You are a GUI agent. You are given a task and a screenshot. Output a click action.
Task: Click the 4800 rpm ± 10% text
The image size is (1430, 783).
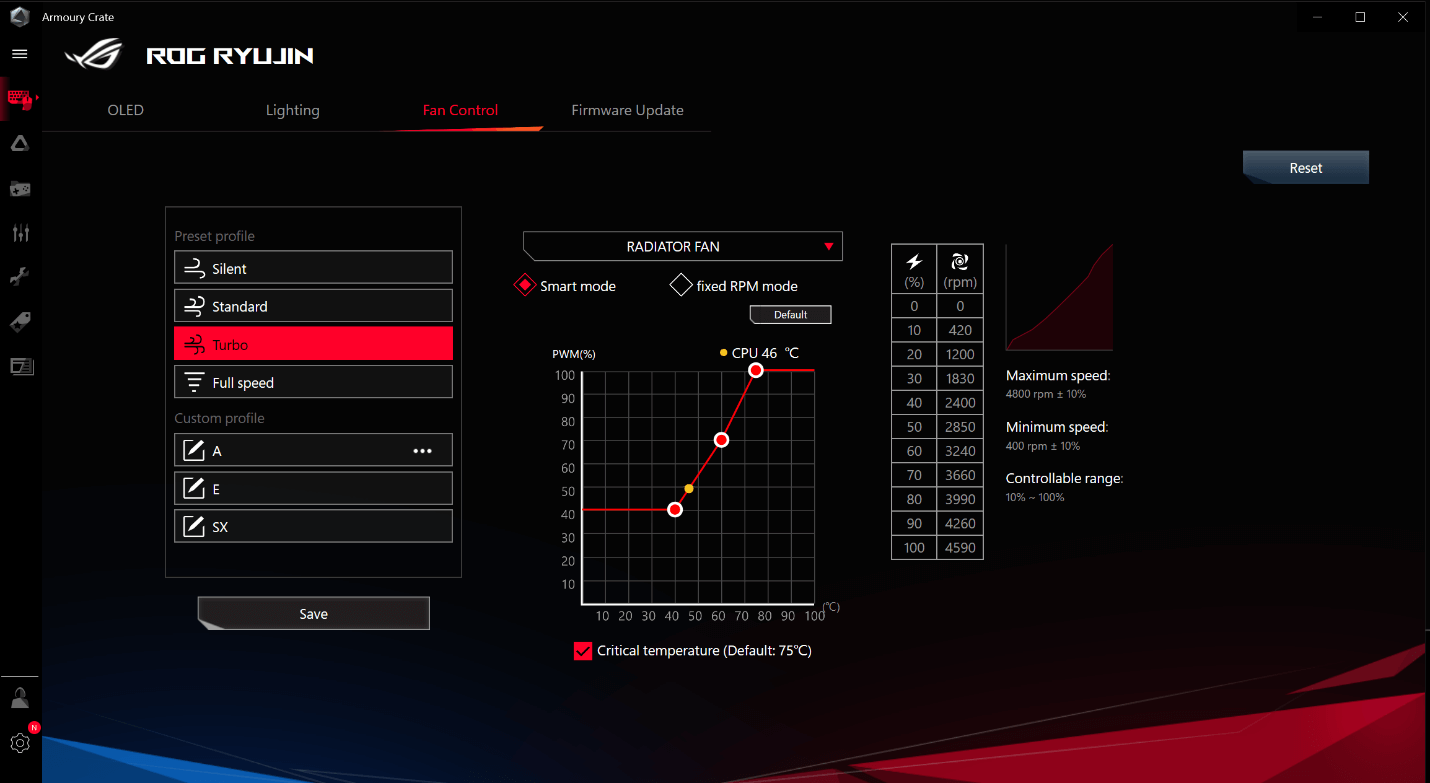click(x=1046, y=395)
